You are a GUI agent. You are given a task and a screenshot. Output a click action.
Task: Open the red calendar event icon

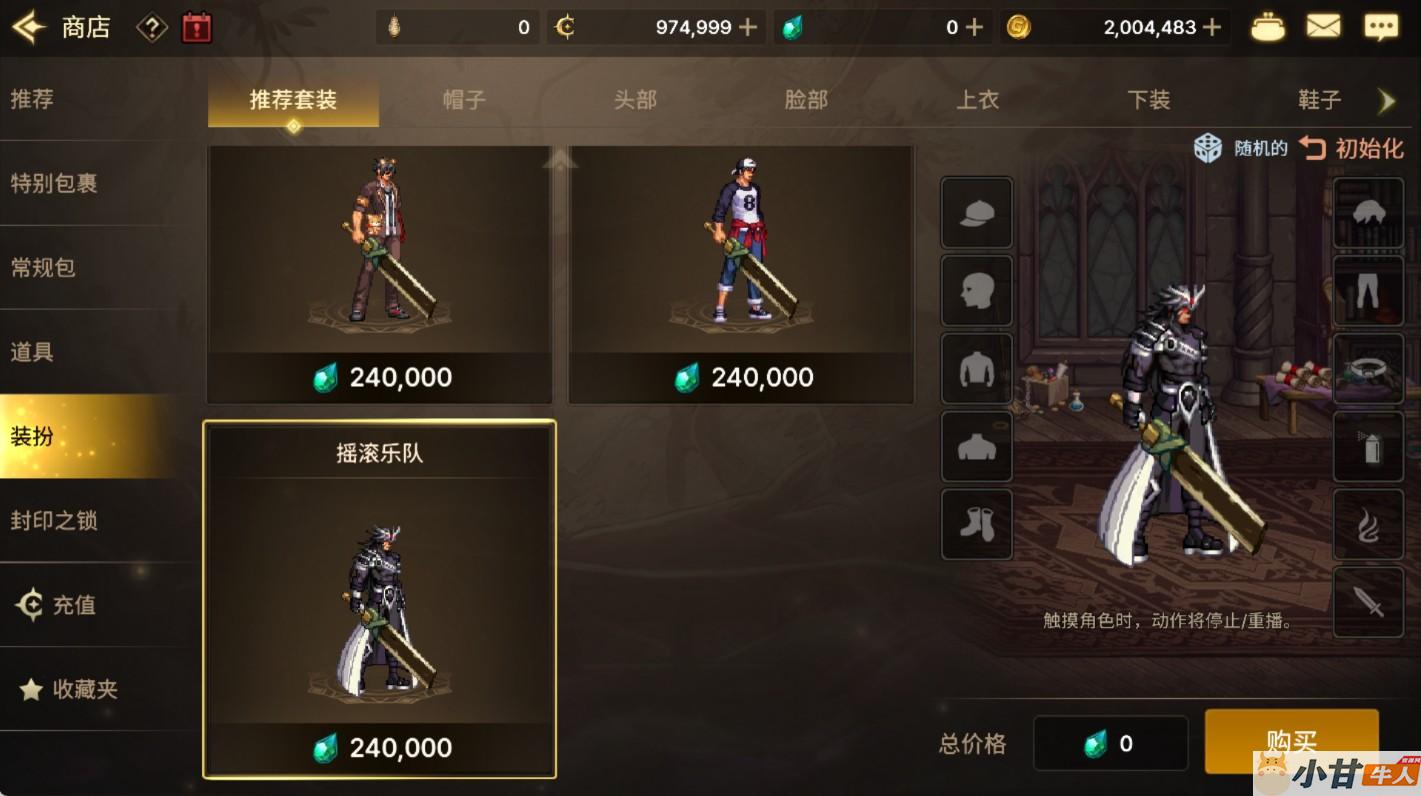click(x=197, y=28)
